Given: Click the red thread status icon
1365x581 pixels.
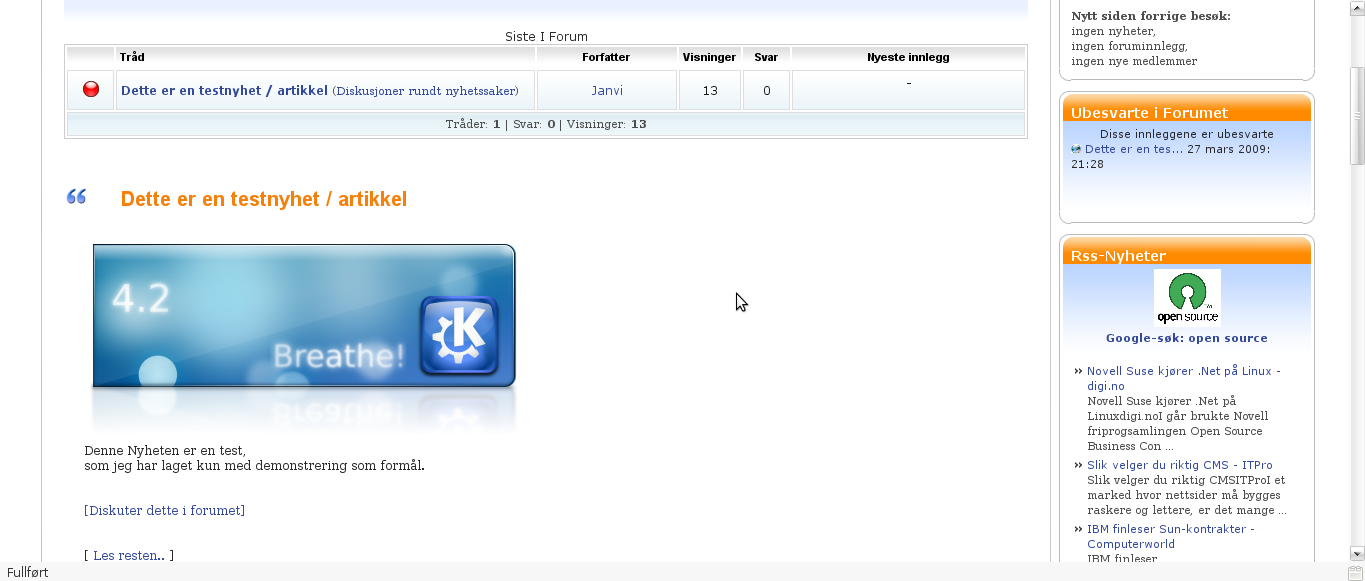Looking at the screenshot, I should coord(91,90).
